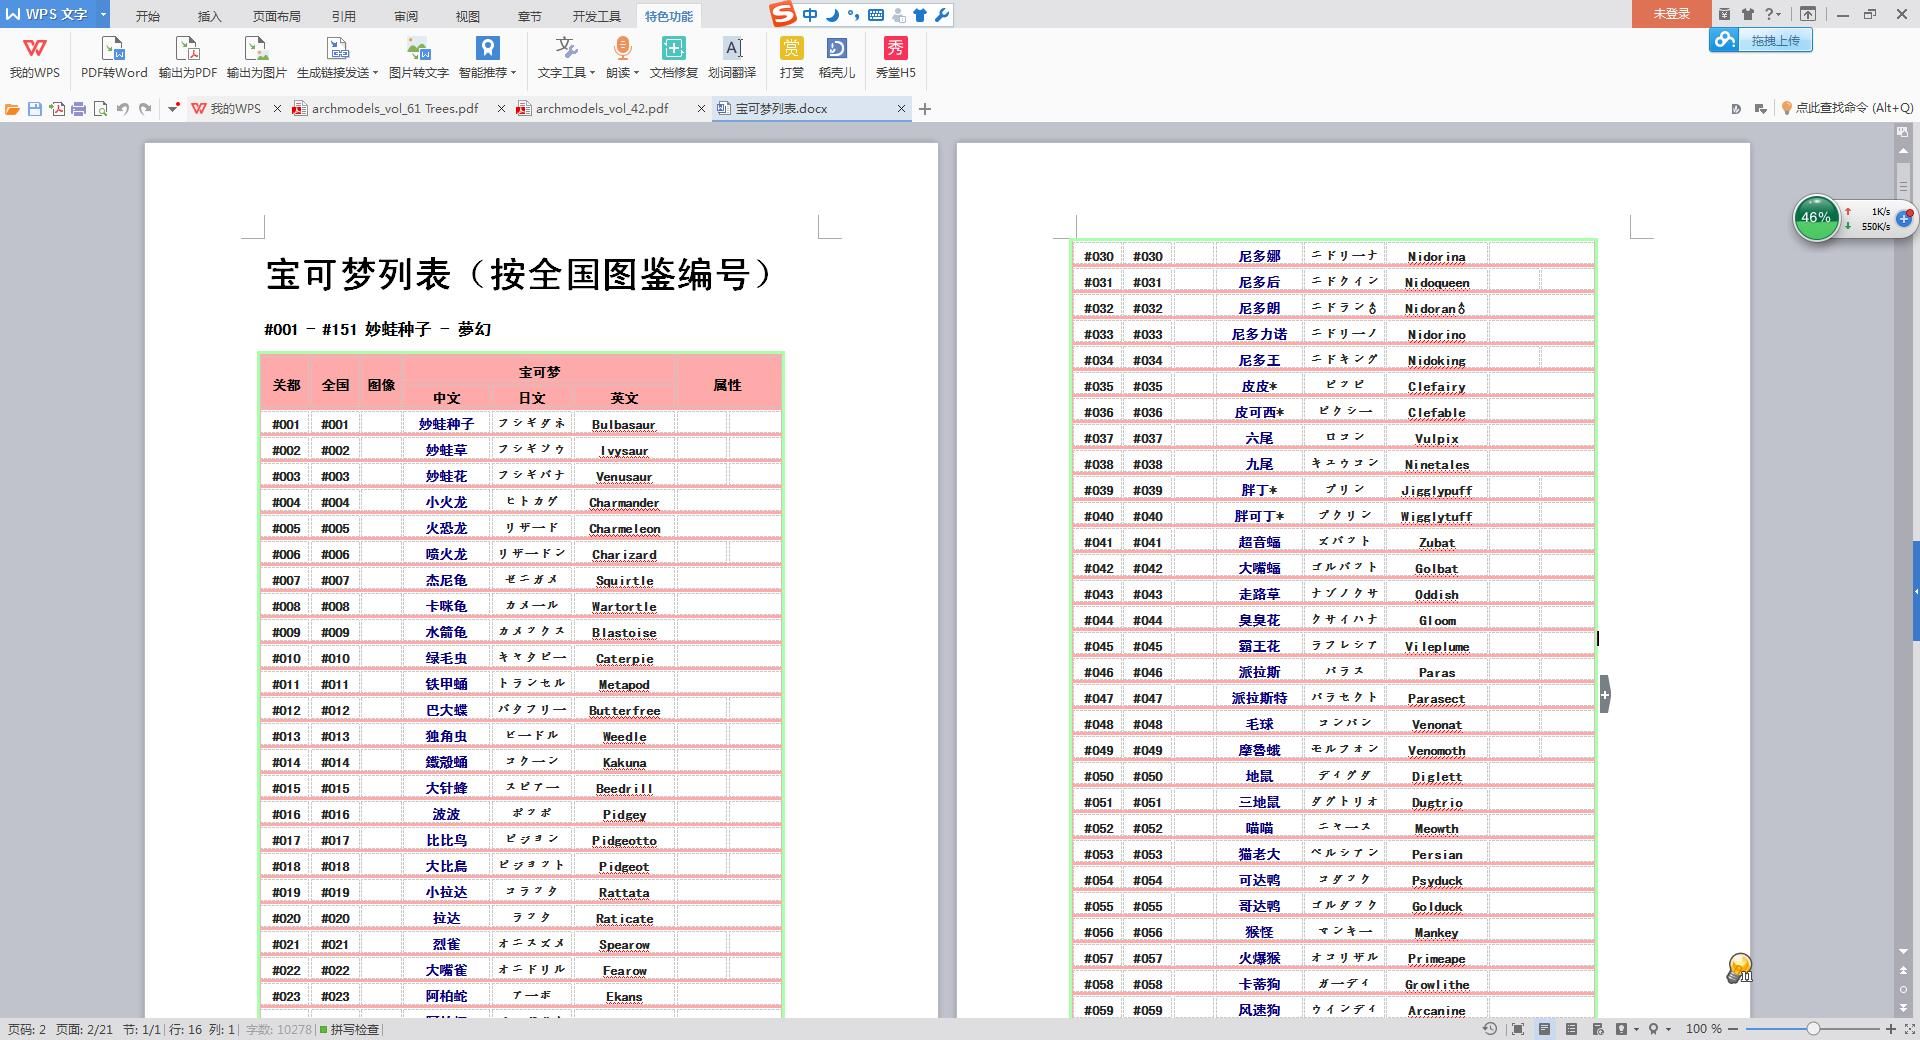1920x1040 pixels.
Task: Open the WPS 文字 application menu arrow
Action: pos(103,14)
